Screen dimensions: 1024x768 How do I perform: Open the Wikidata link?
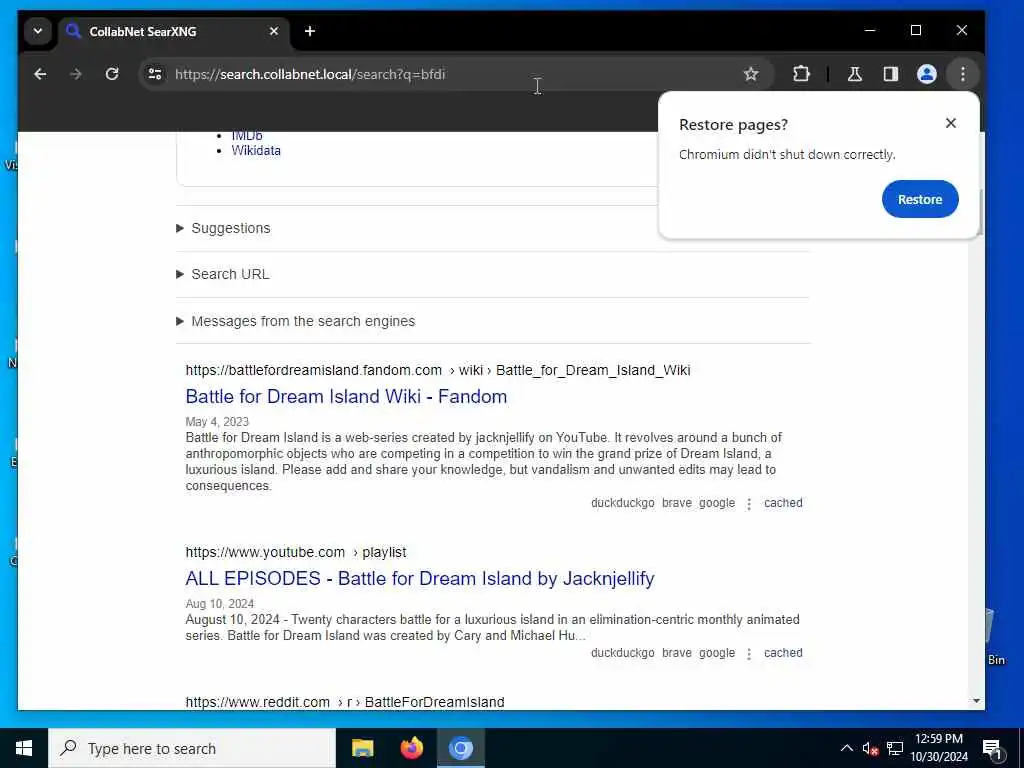[256, 151]
